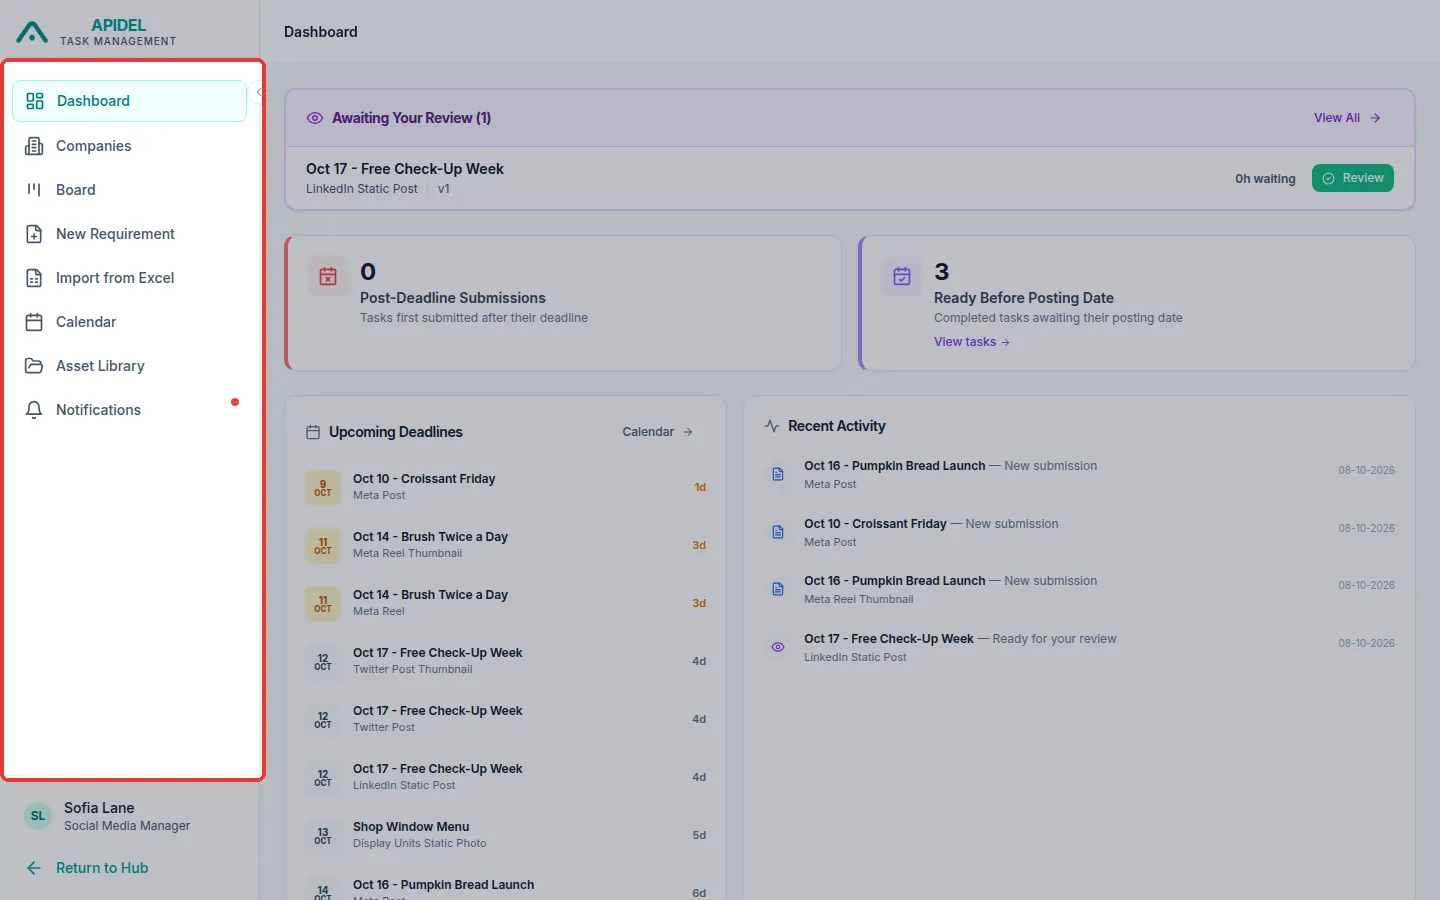The width and height of the screenshot is (1440, 900).
Task: Click the Apidel logo icon
Action: click(x=32, y=33)
